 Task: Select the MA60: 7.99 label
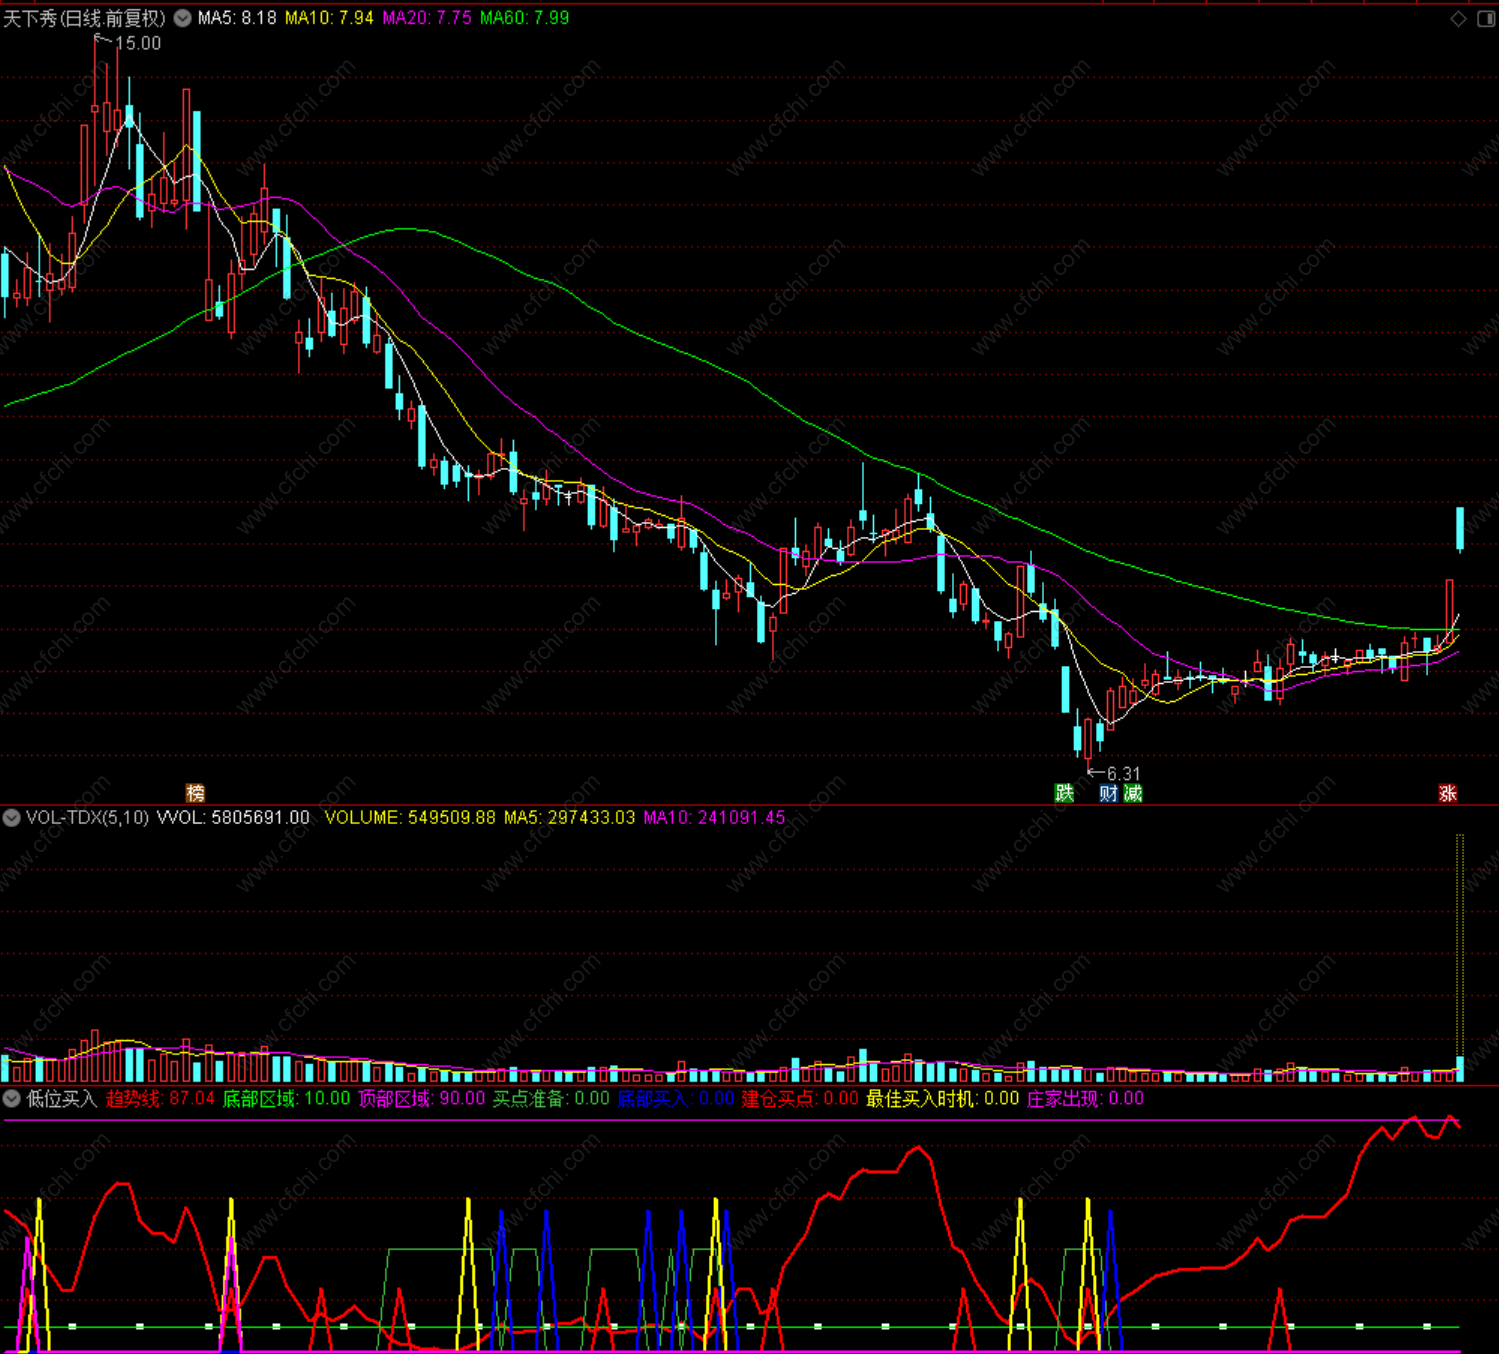point(525,18)
